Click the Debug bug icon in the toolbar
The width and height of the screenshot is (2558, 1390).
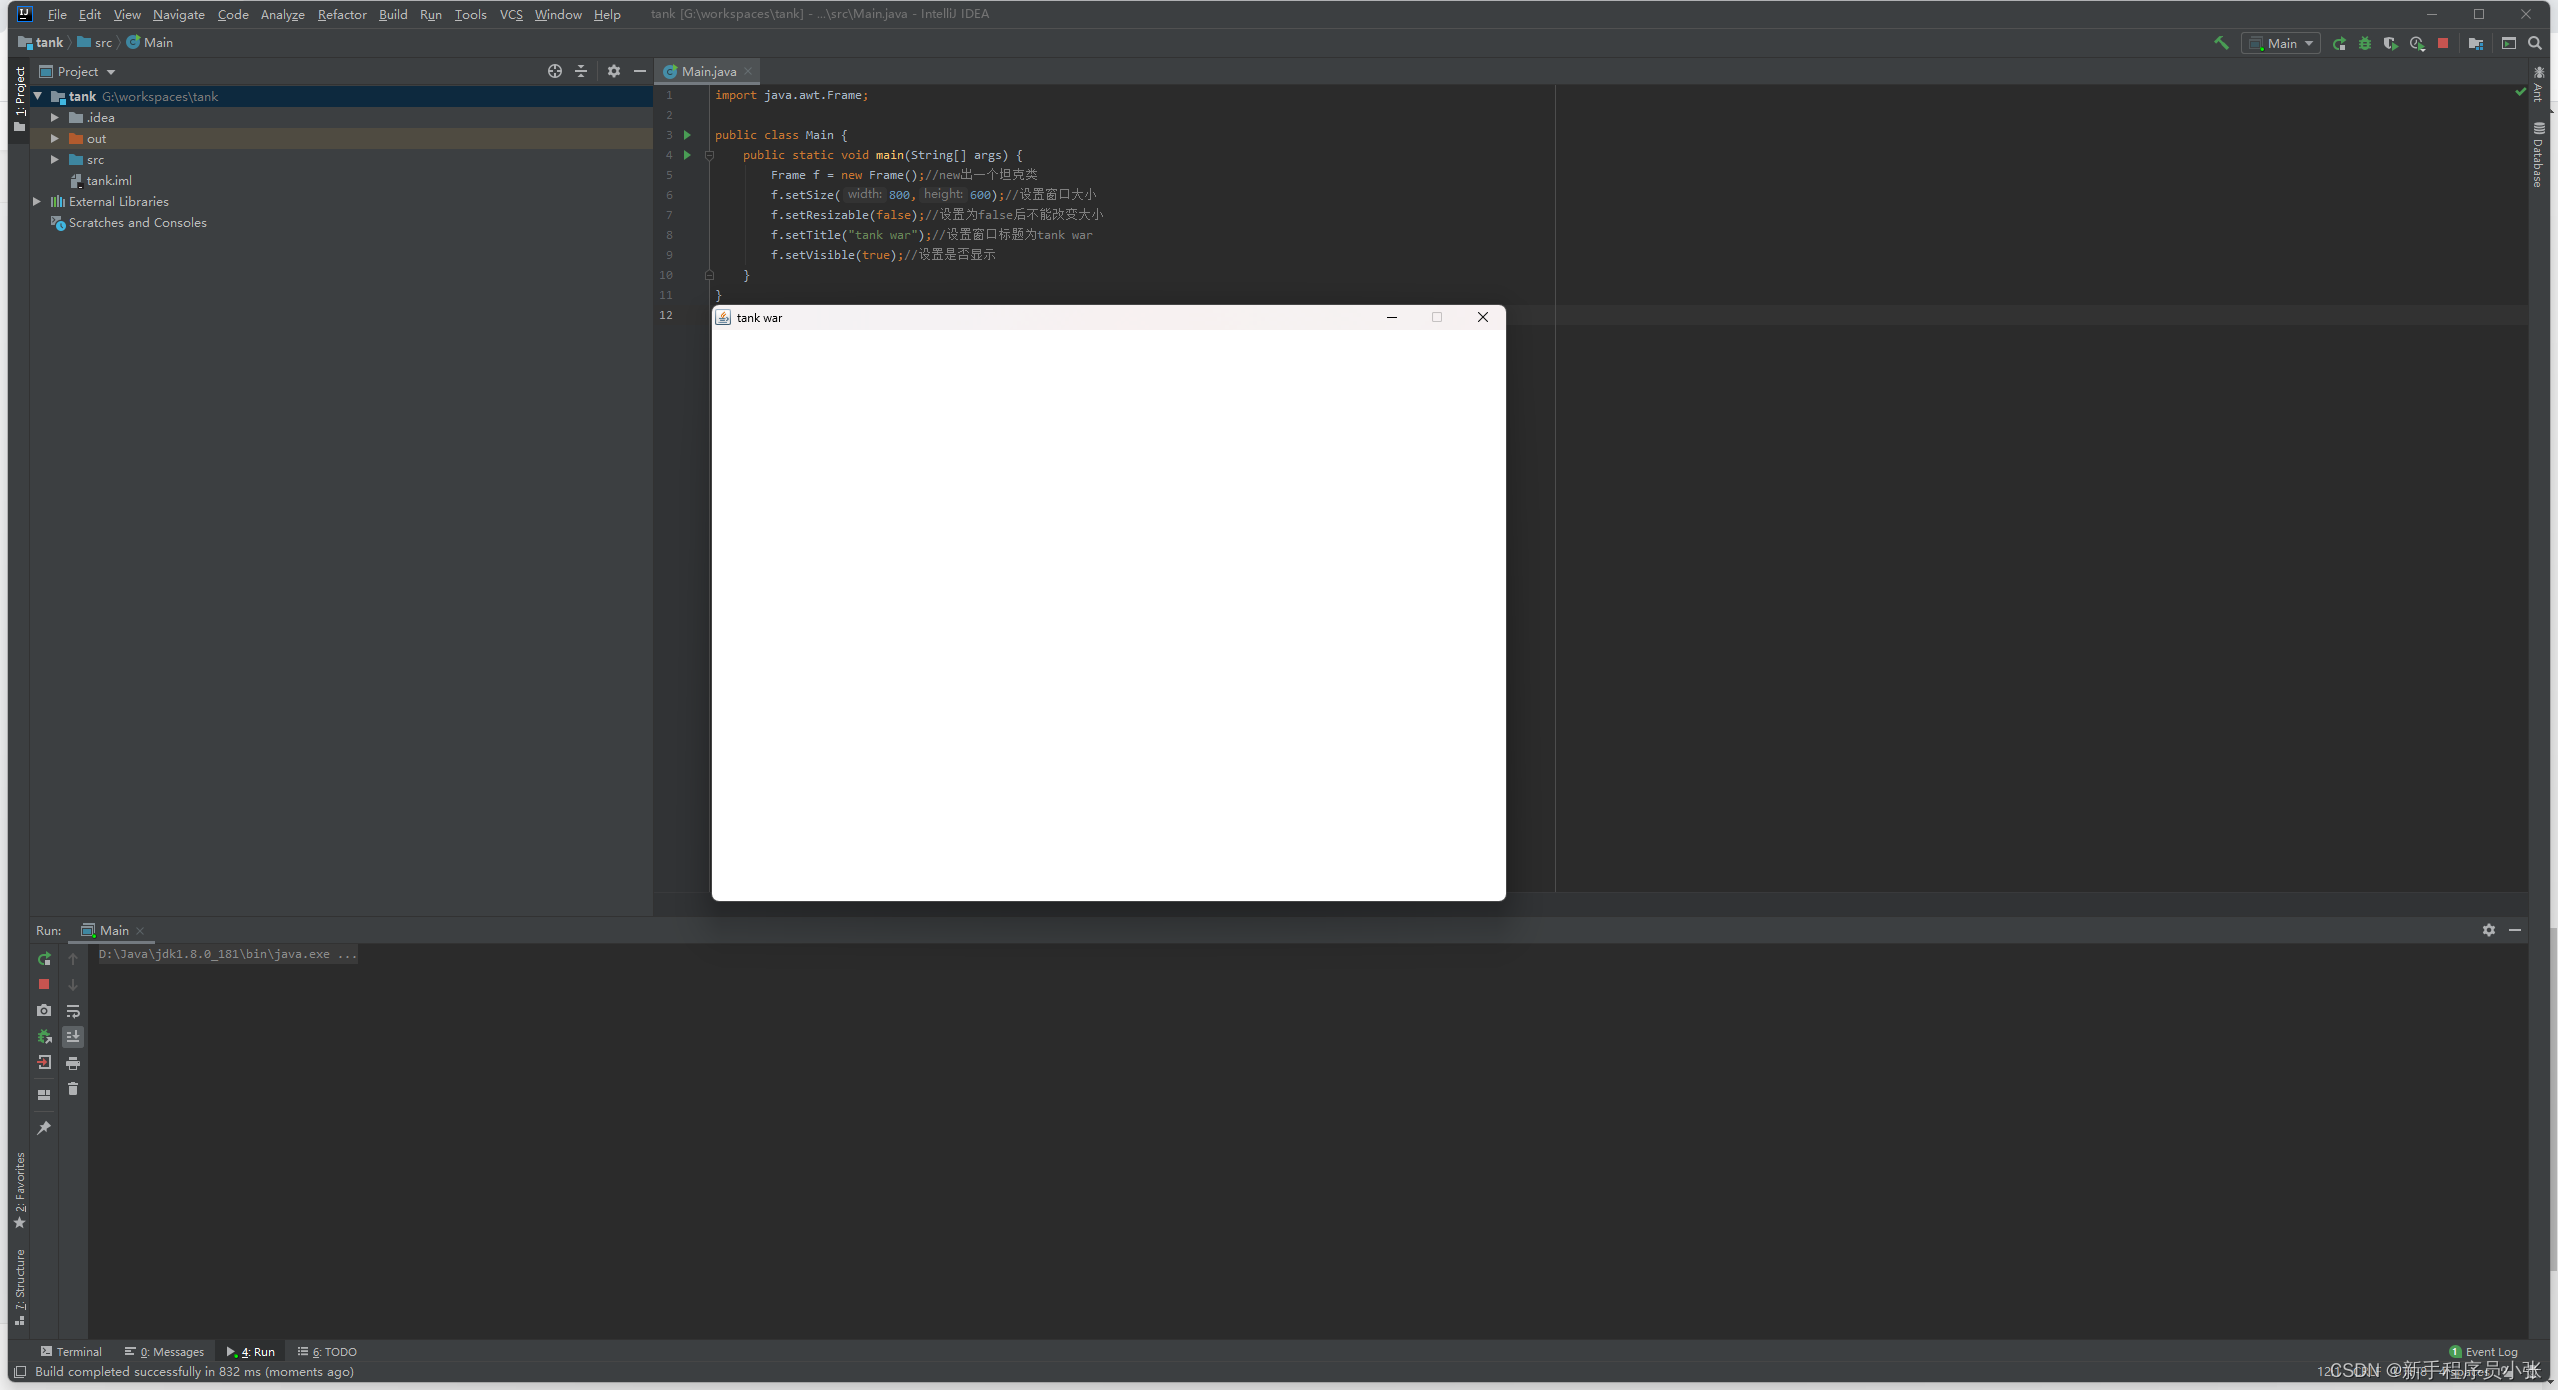pos(2365,43)
